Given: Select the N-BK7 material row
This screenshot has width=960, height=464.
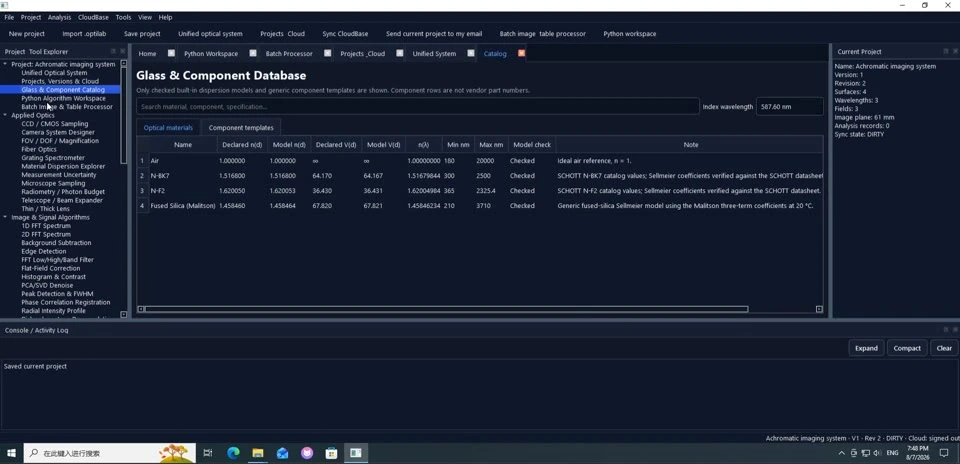Looking at the screenshot, I should [x=480, y=176].
